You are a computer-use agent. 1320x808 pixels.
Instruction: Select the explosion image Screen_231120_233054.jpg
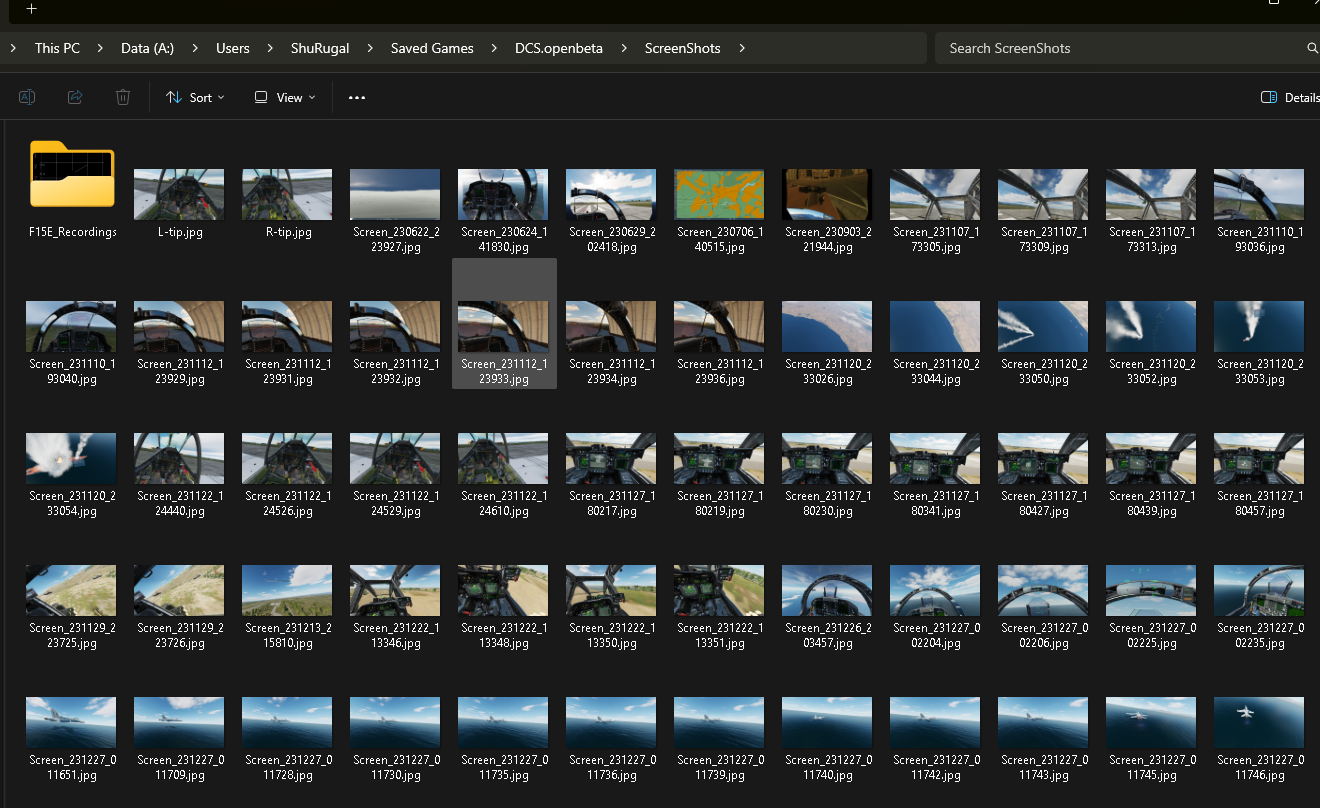coord(71,458)
